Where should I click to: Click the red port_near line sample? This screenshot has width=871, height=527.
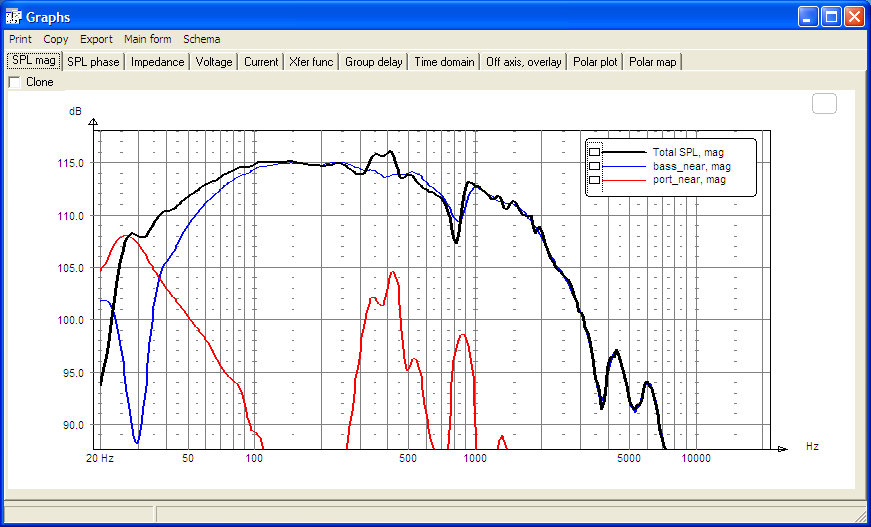(x=625, y=180)
